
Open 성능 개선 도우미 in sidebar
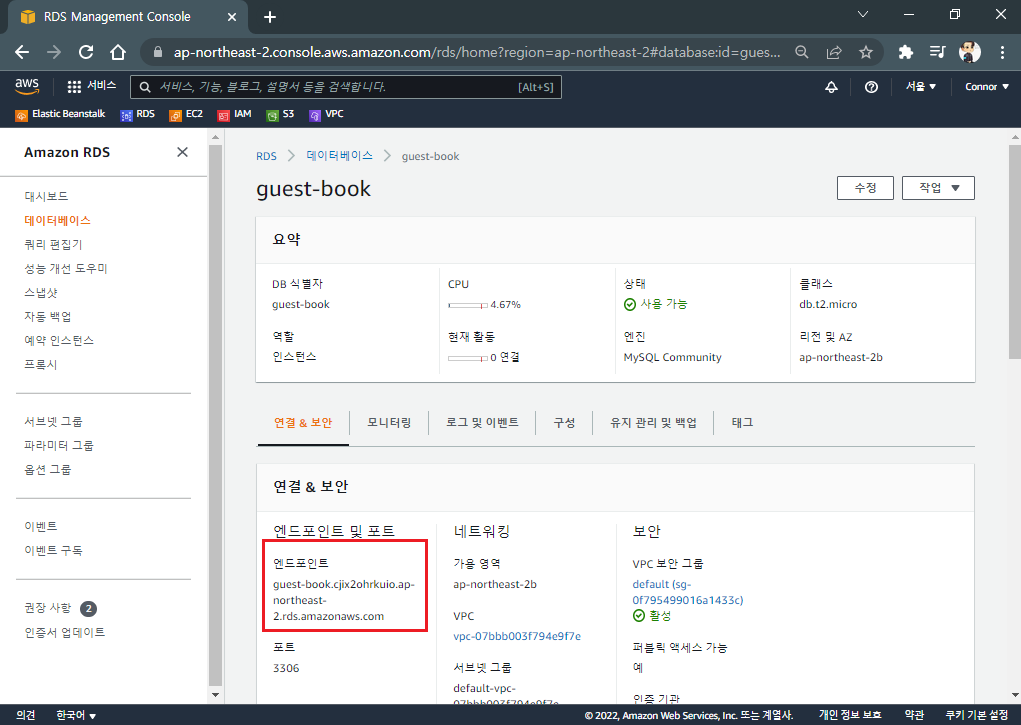coord(66,268)
